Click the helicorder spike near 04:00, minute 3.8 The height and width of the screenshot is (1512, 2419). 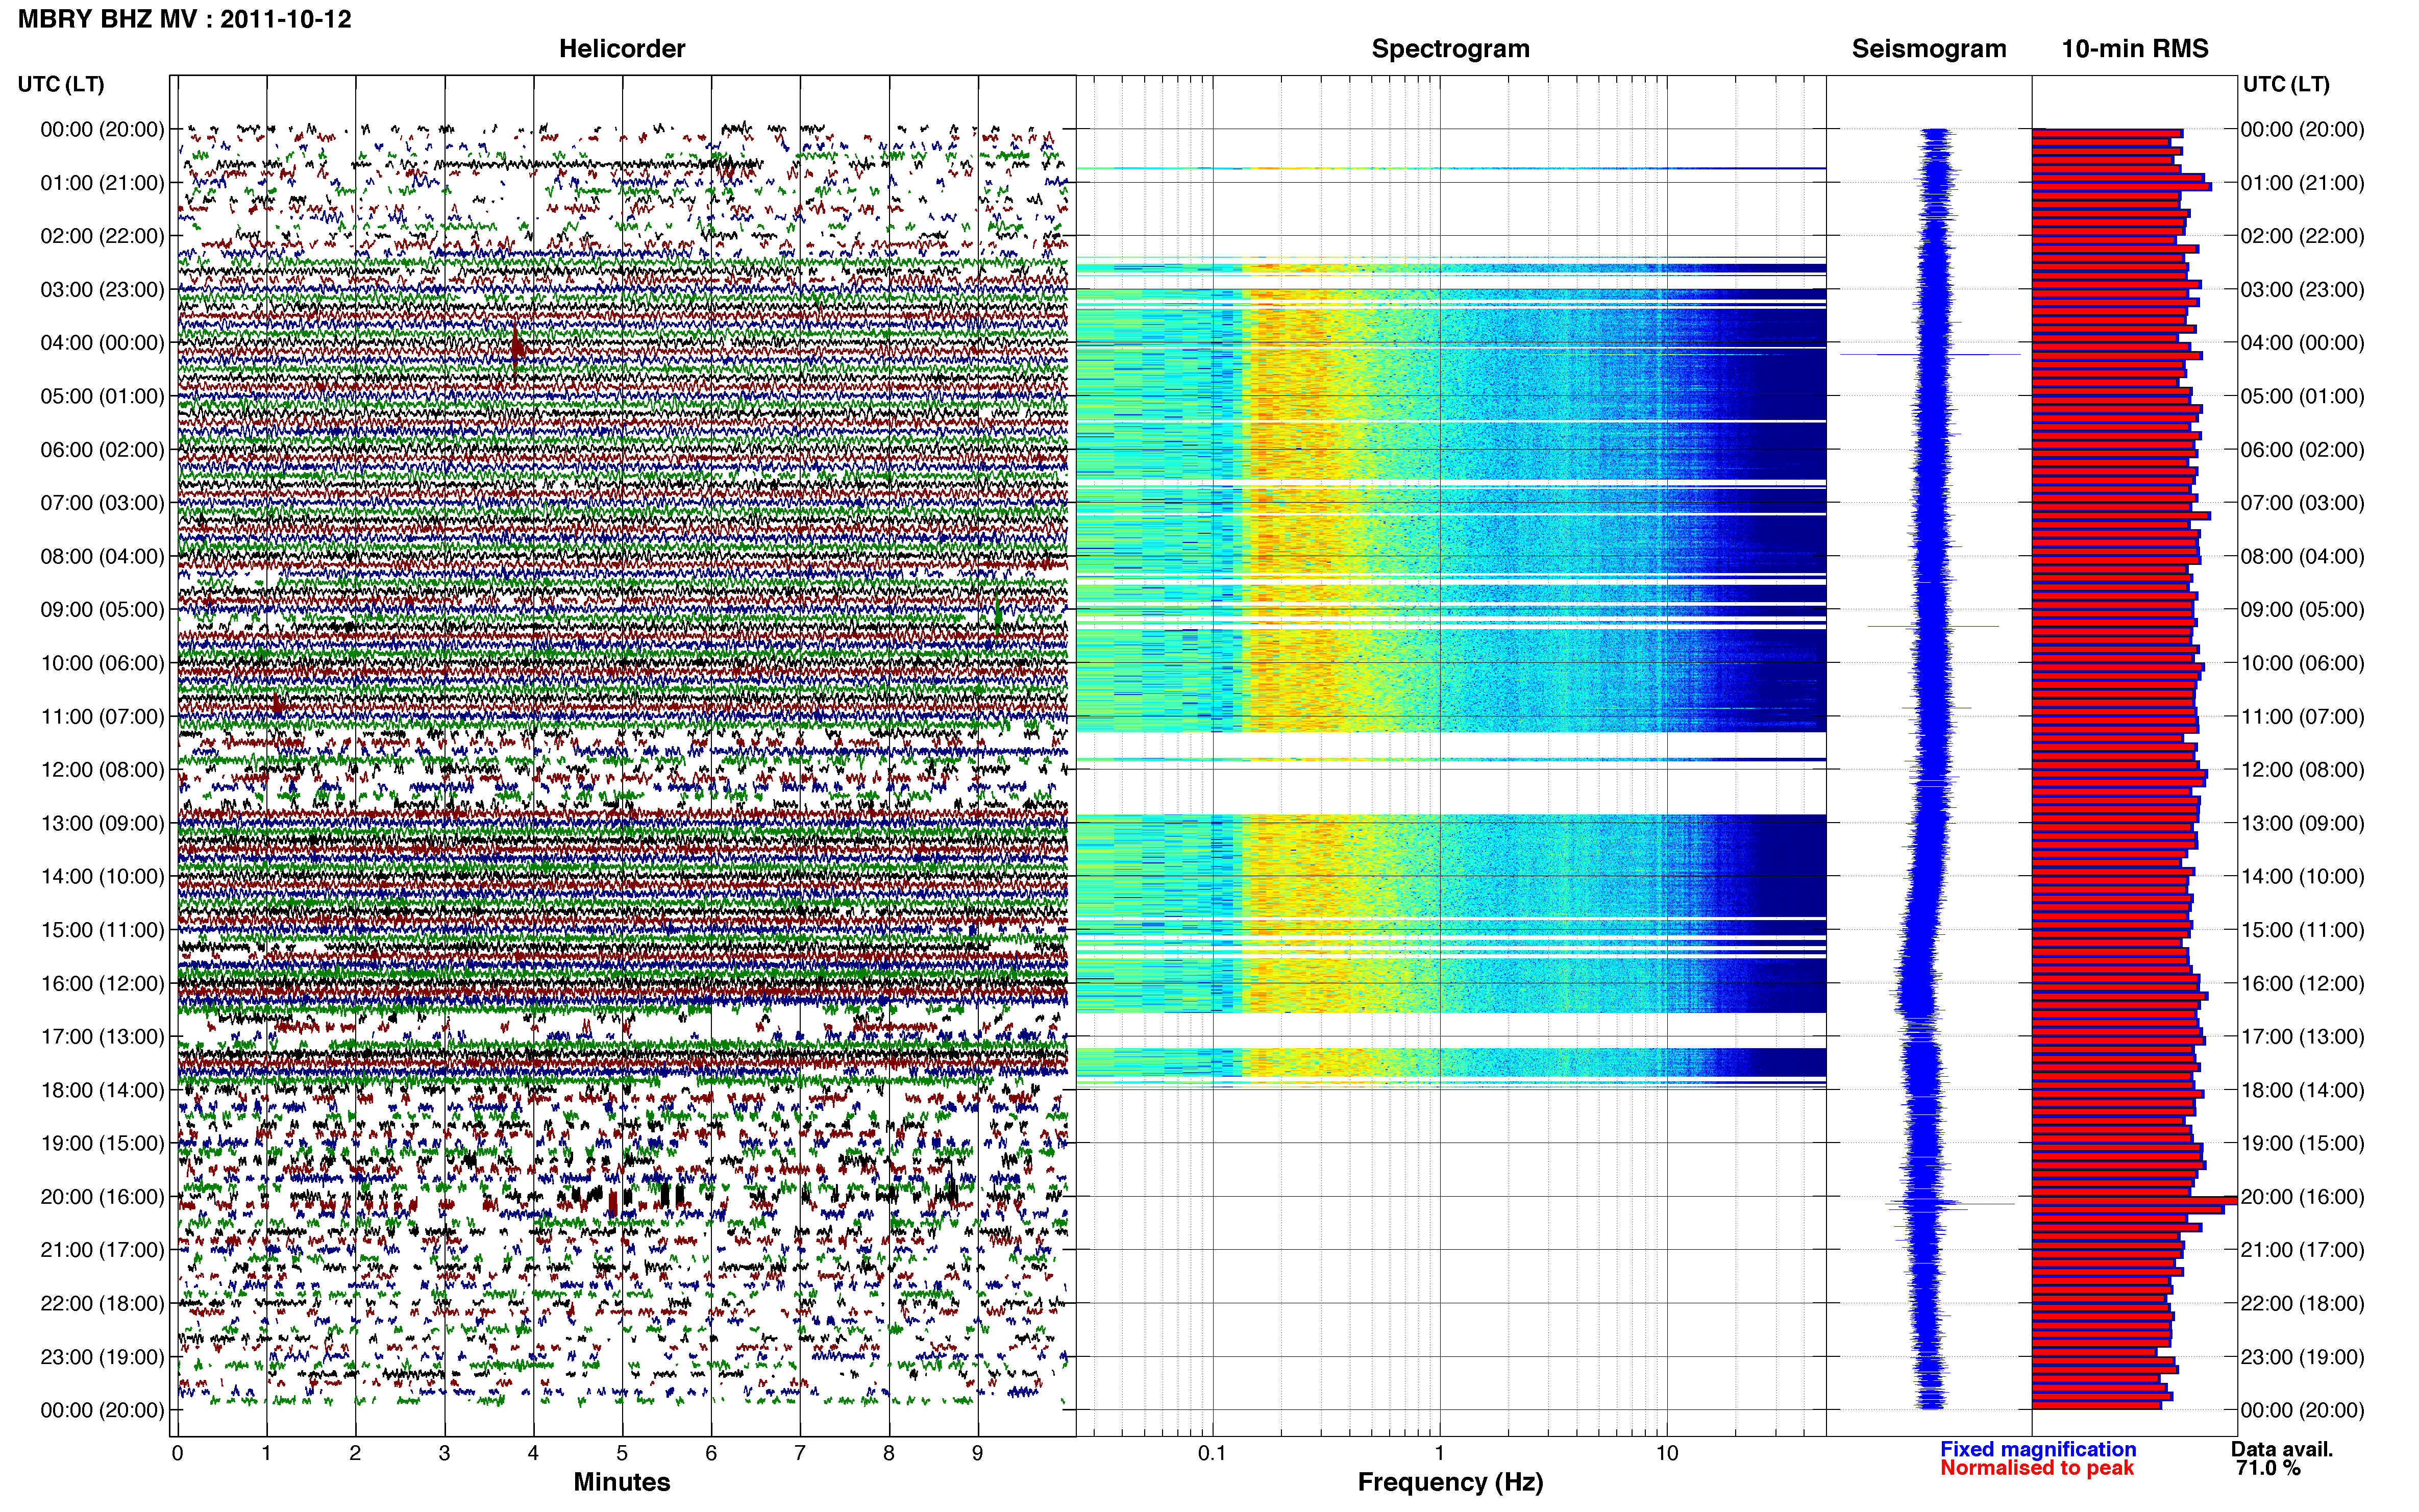[x=516, y=350]
